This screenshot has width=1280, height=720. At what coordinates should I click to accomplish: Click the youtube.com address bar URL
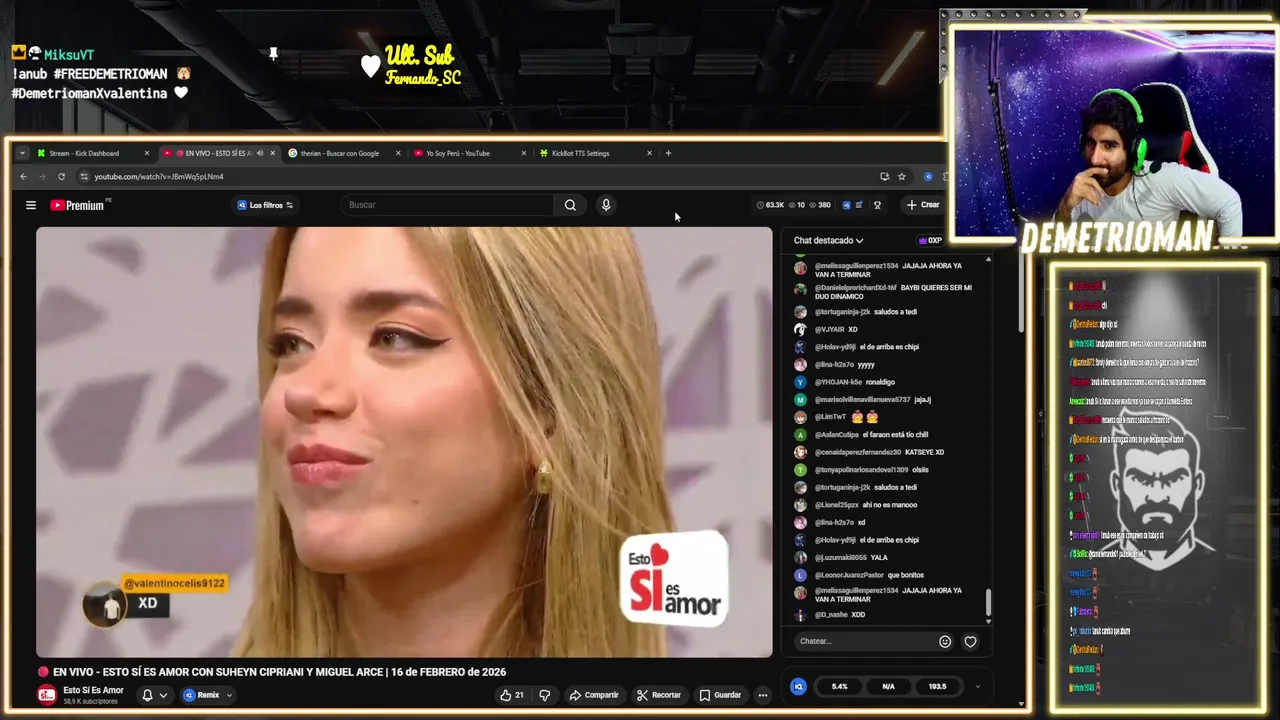click(x=159, y=177)
